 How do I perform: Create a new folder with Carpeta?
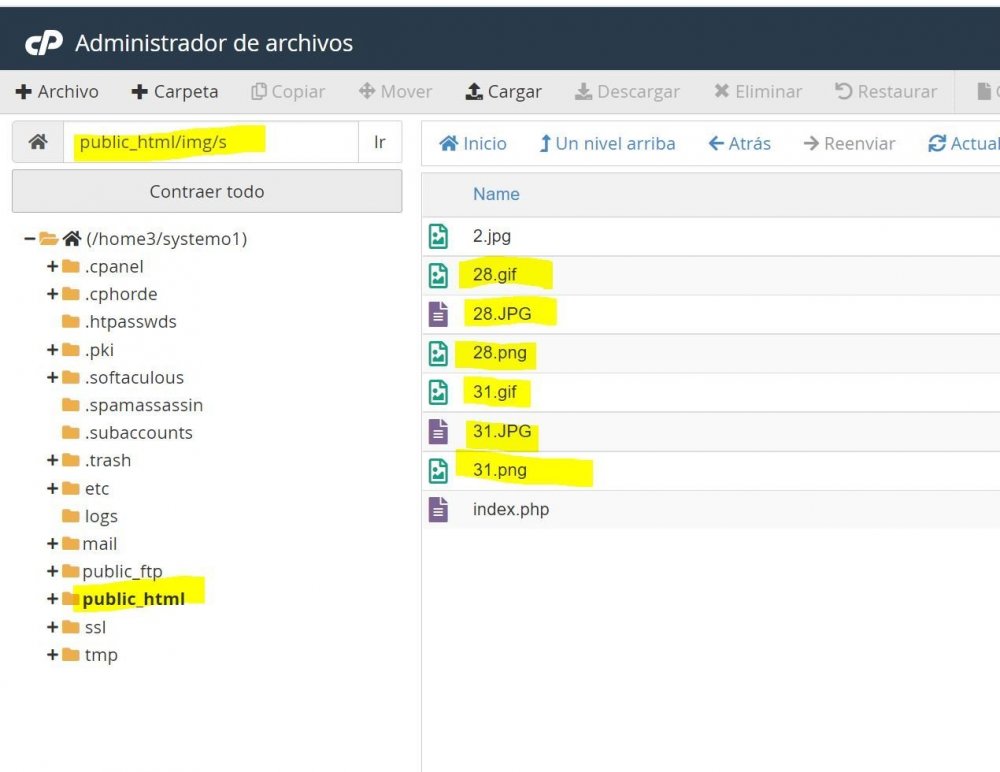175,91
